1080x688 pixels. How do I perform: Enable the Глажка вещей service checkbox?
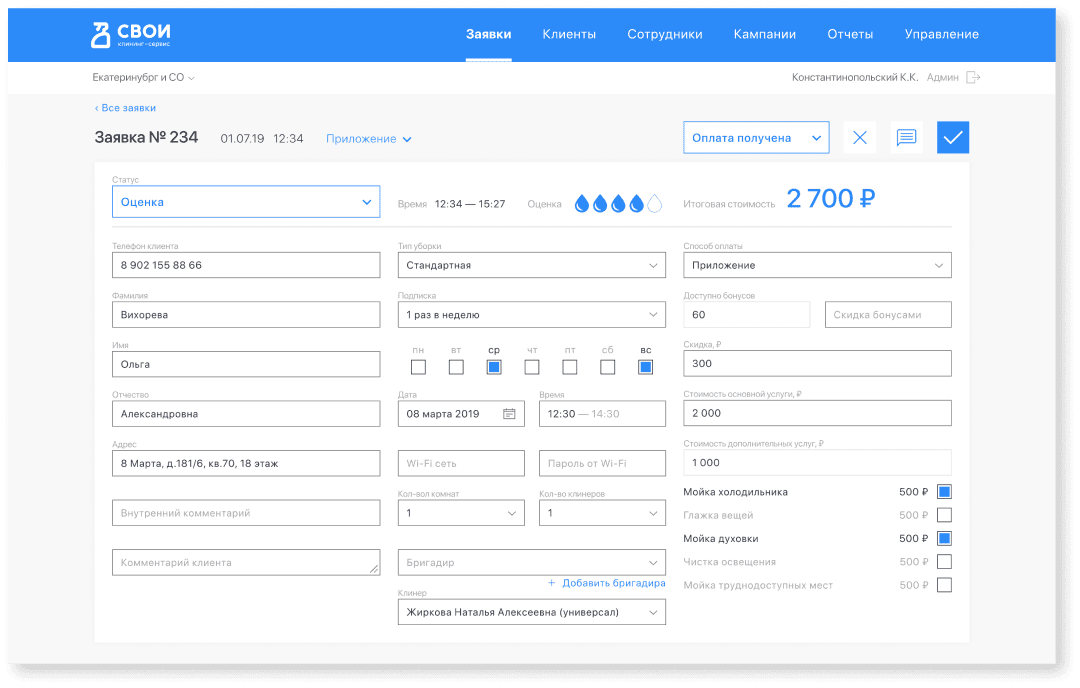pos(944,515)
